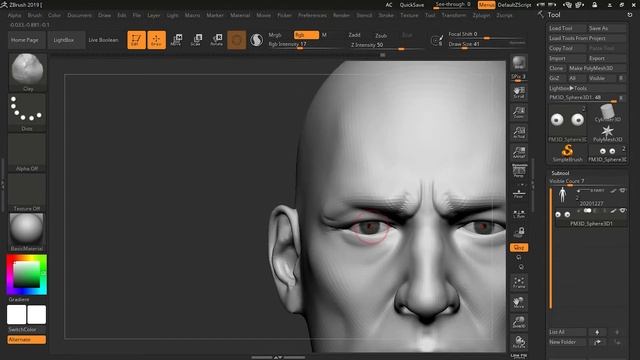Open the Preferences menu
Image resolution: width=640 pixels, height=360 pixels.
click(x=312, y=15)
